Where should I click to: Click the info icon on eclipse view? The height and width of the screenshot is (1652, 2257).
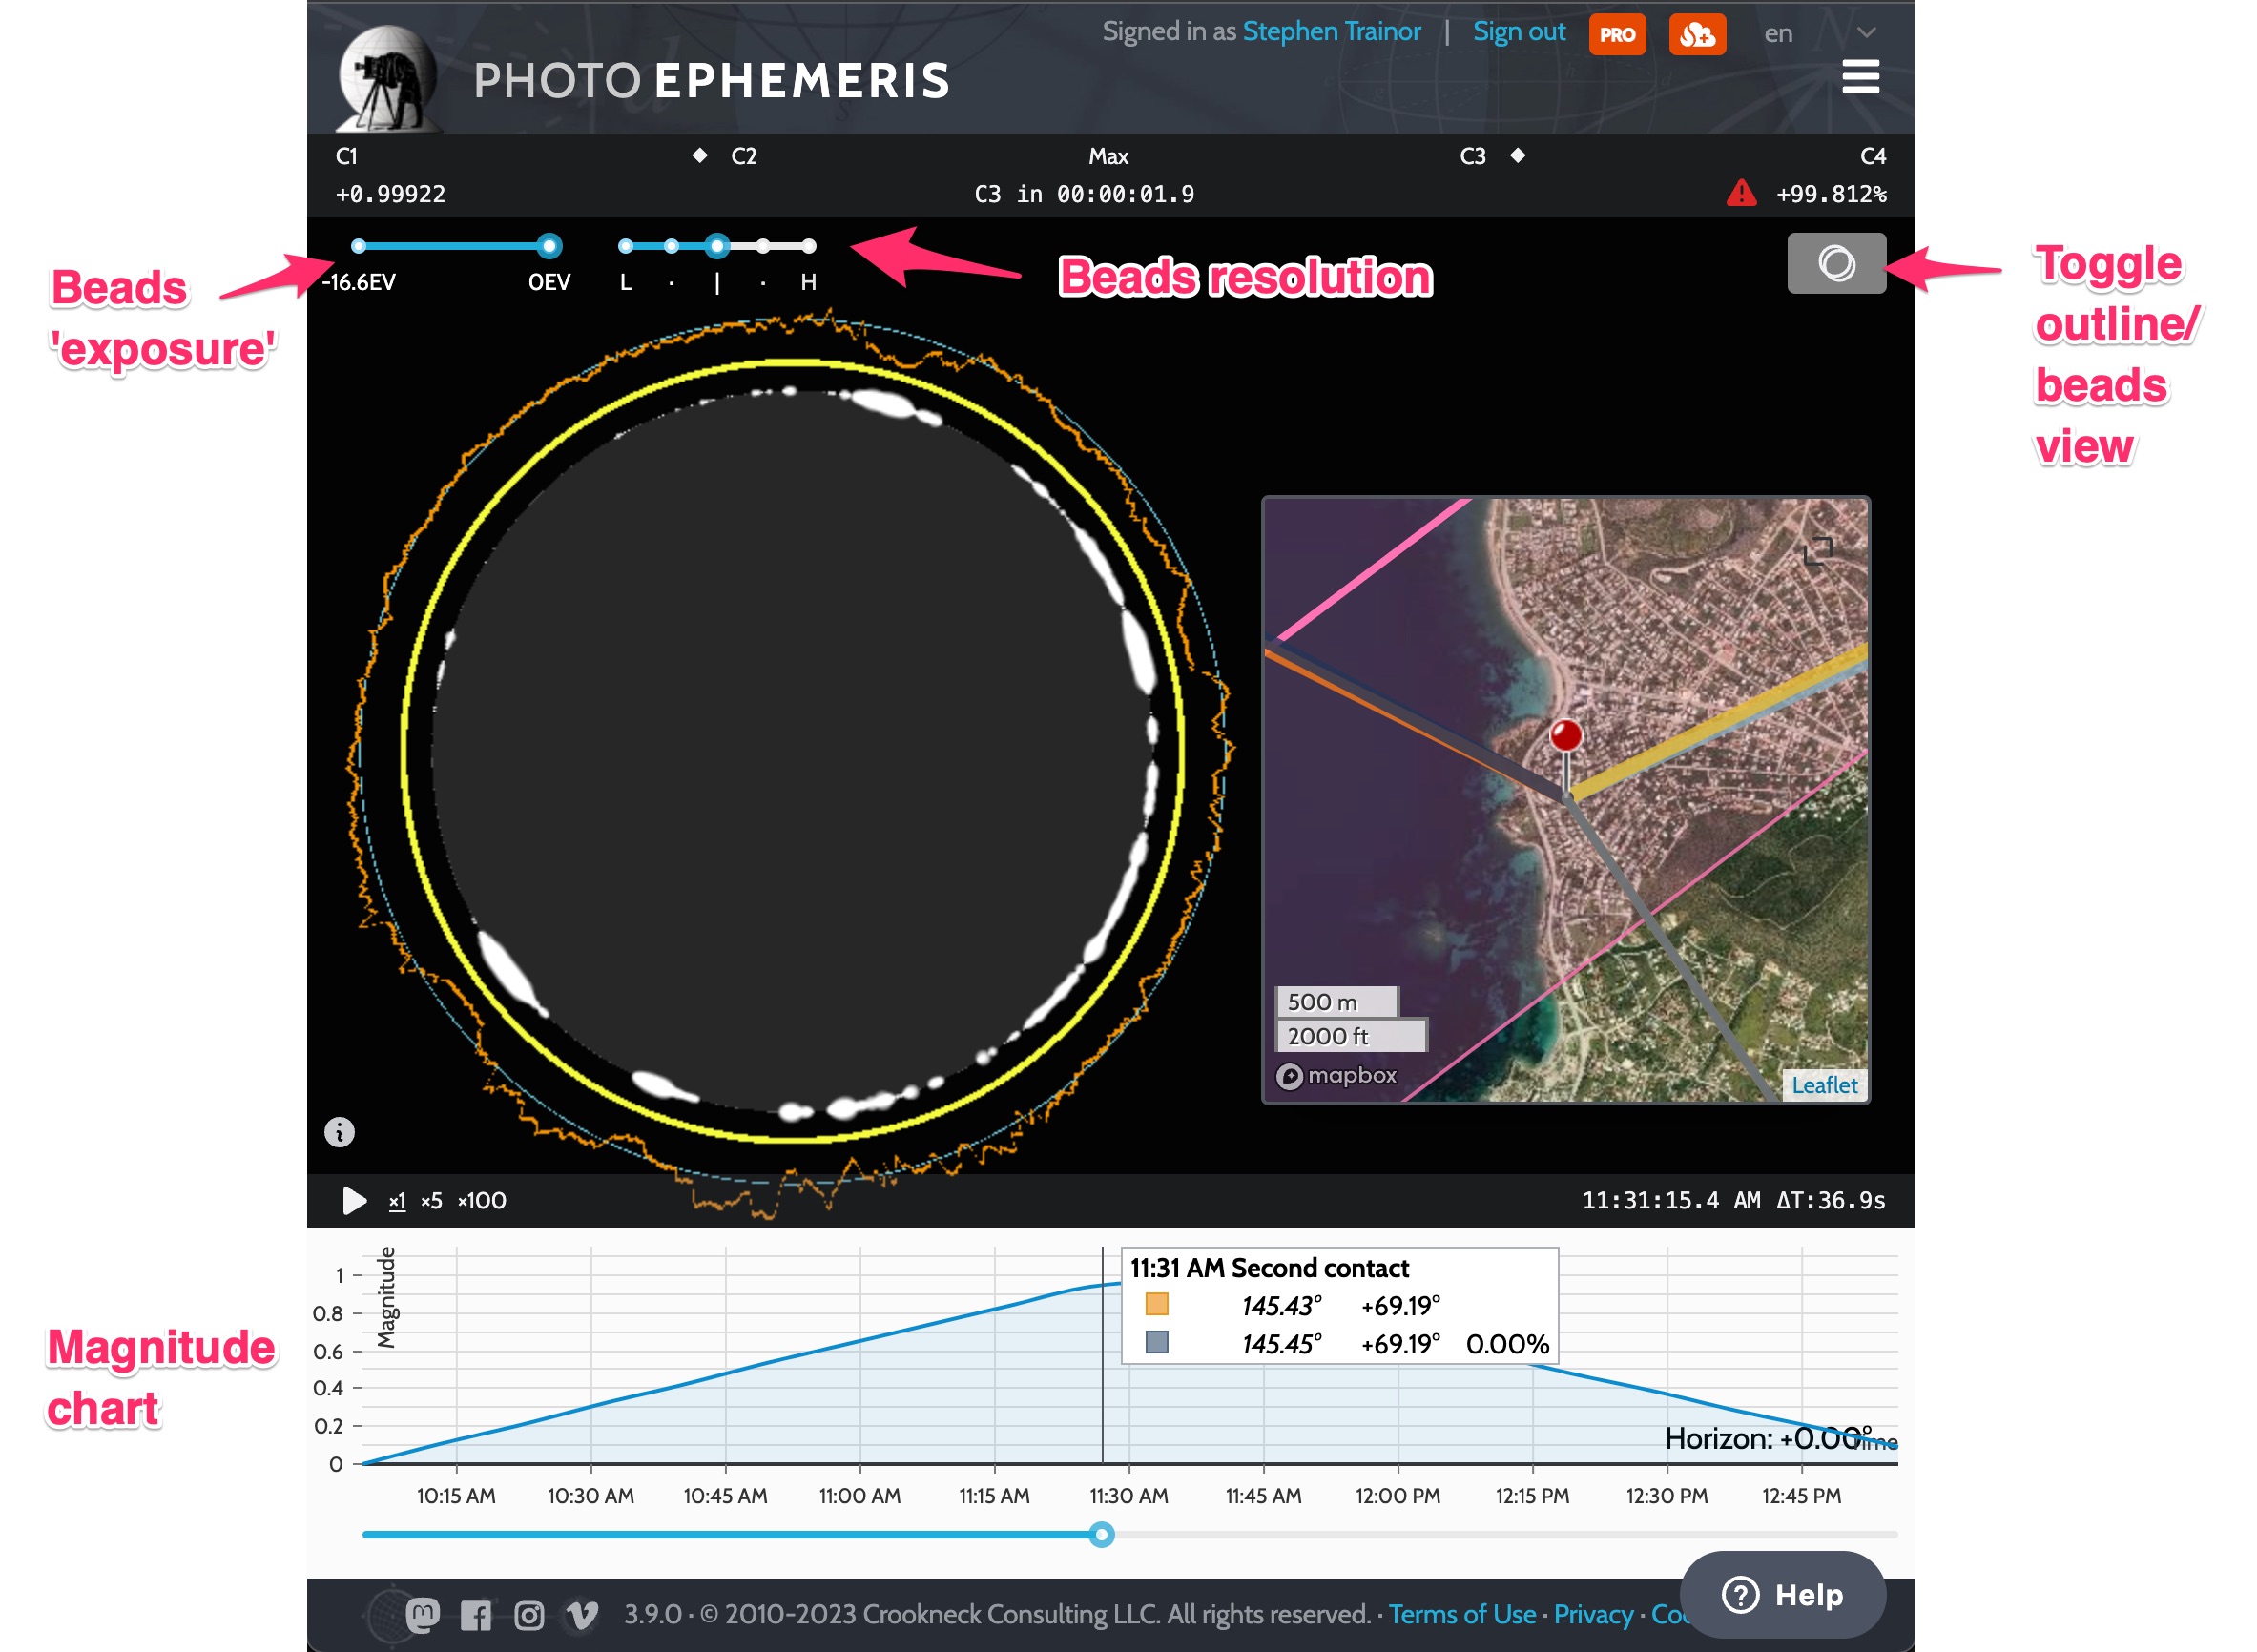(339, 1132)
